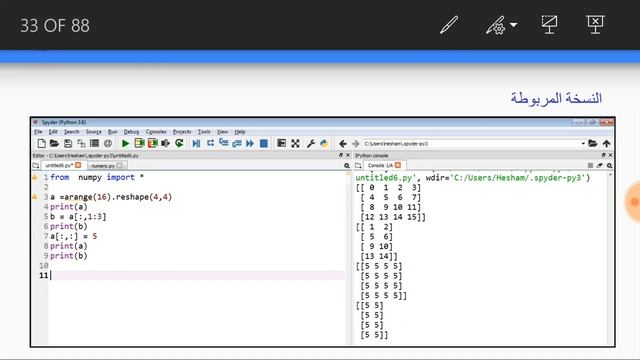This screenshot has height=360, width=640.
Task: Click the parent directory up arrow
Action: pyautogui.click(x=607, y=143)
